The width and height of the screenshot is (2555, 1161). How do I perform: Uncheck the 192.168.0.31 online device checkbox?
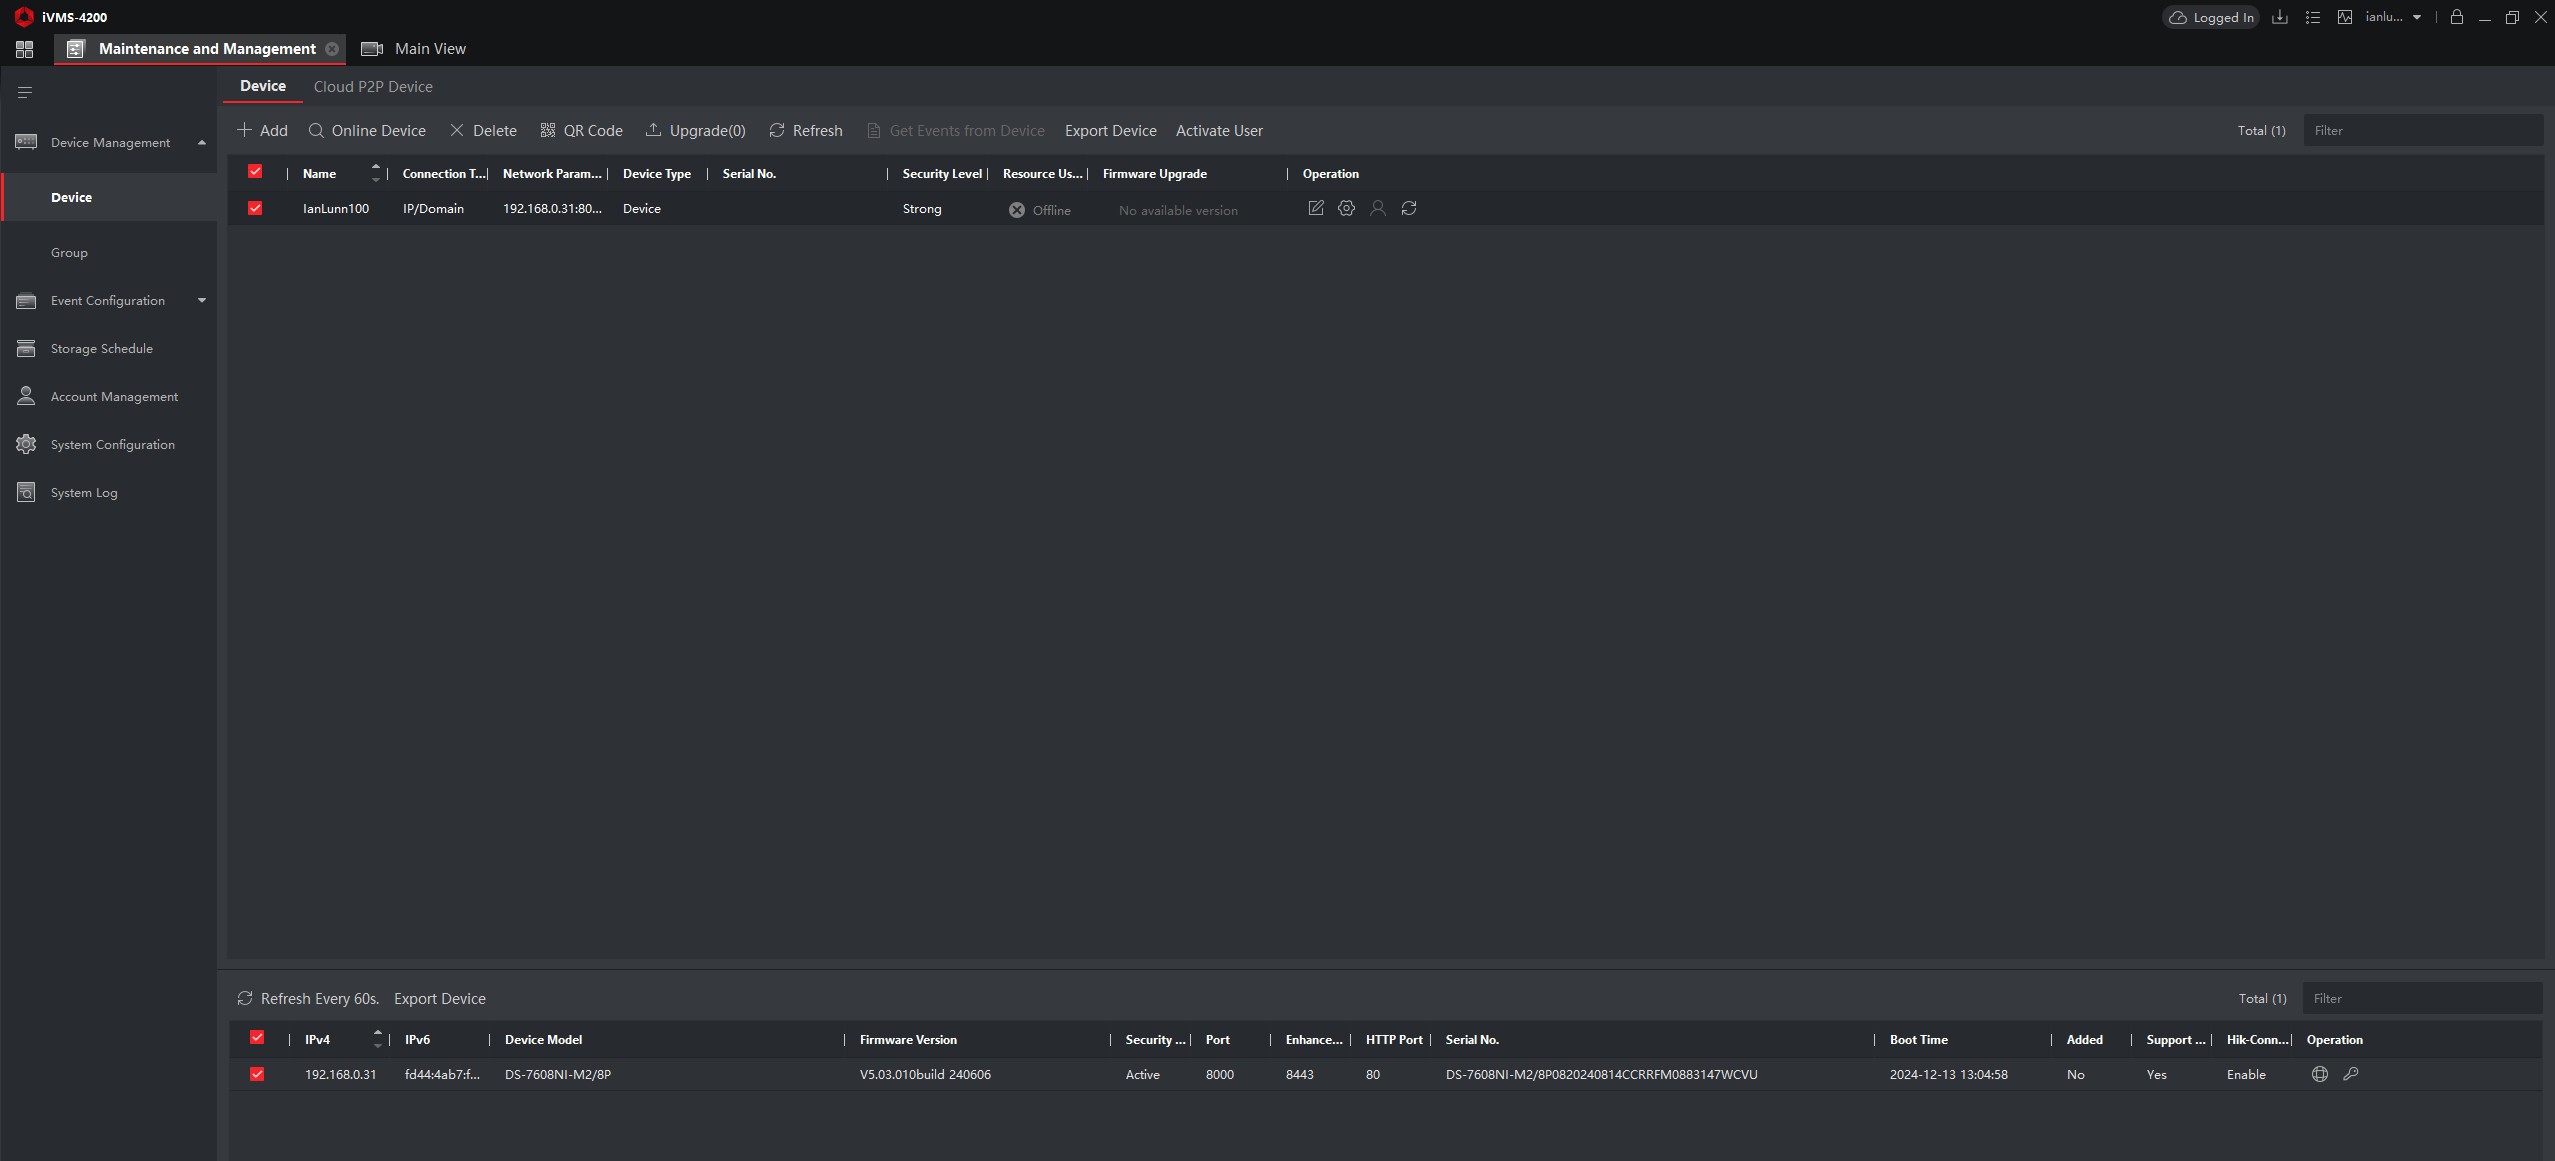click(x=257, y=1074)
